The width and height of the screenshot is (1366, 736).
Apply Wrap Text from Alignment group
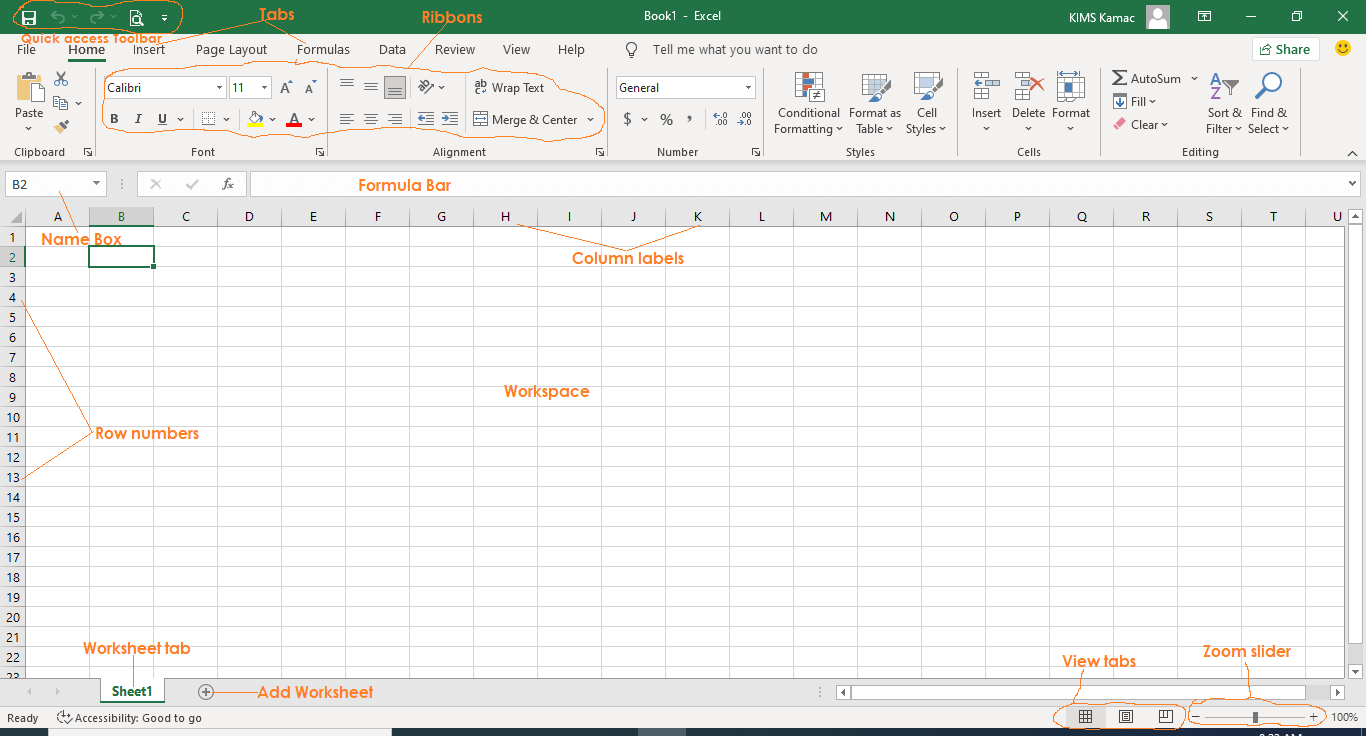click(x=509, y=88)
